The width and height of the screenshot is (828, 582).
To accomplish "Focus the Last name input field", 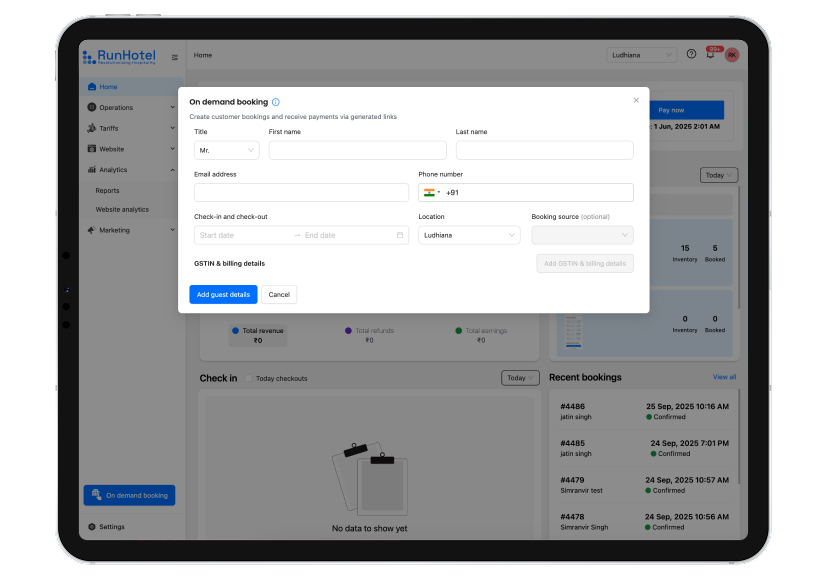I will pyautogui.click(x=544, y=151).
